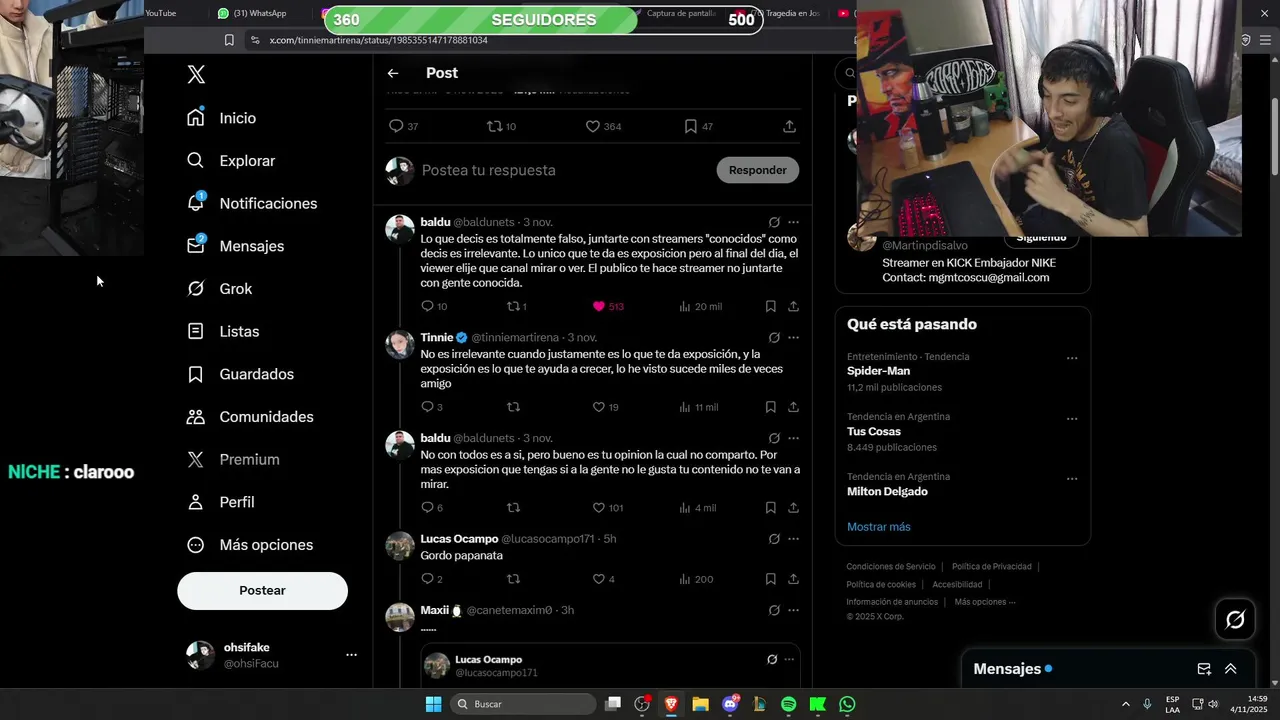Open more options for Tus Cosas trend
This screenshot has width=1280, height=720.
click(1072, 418)
